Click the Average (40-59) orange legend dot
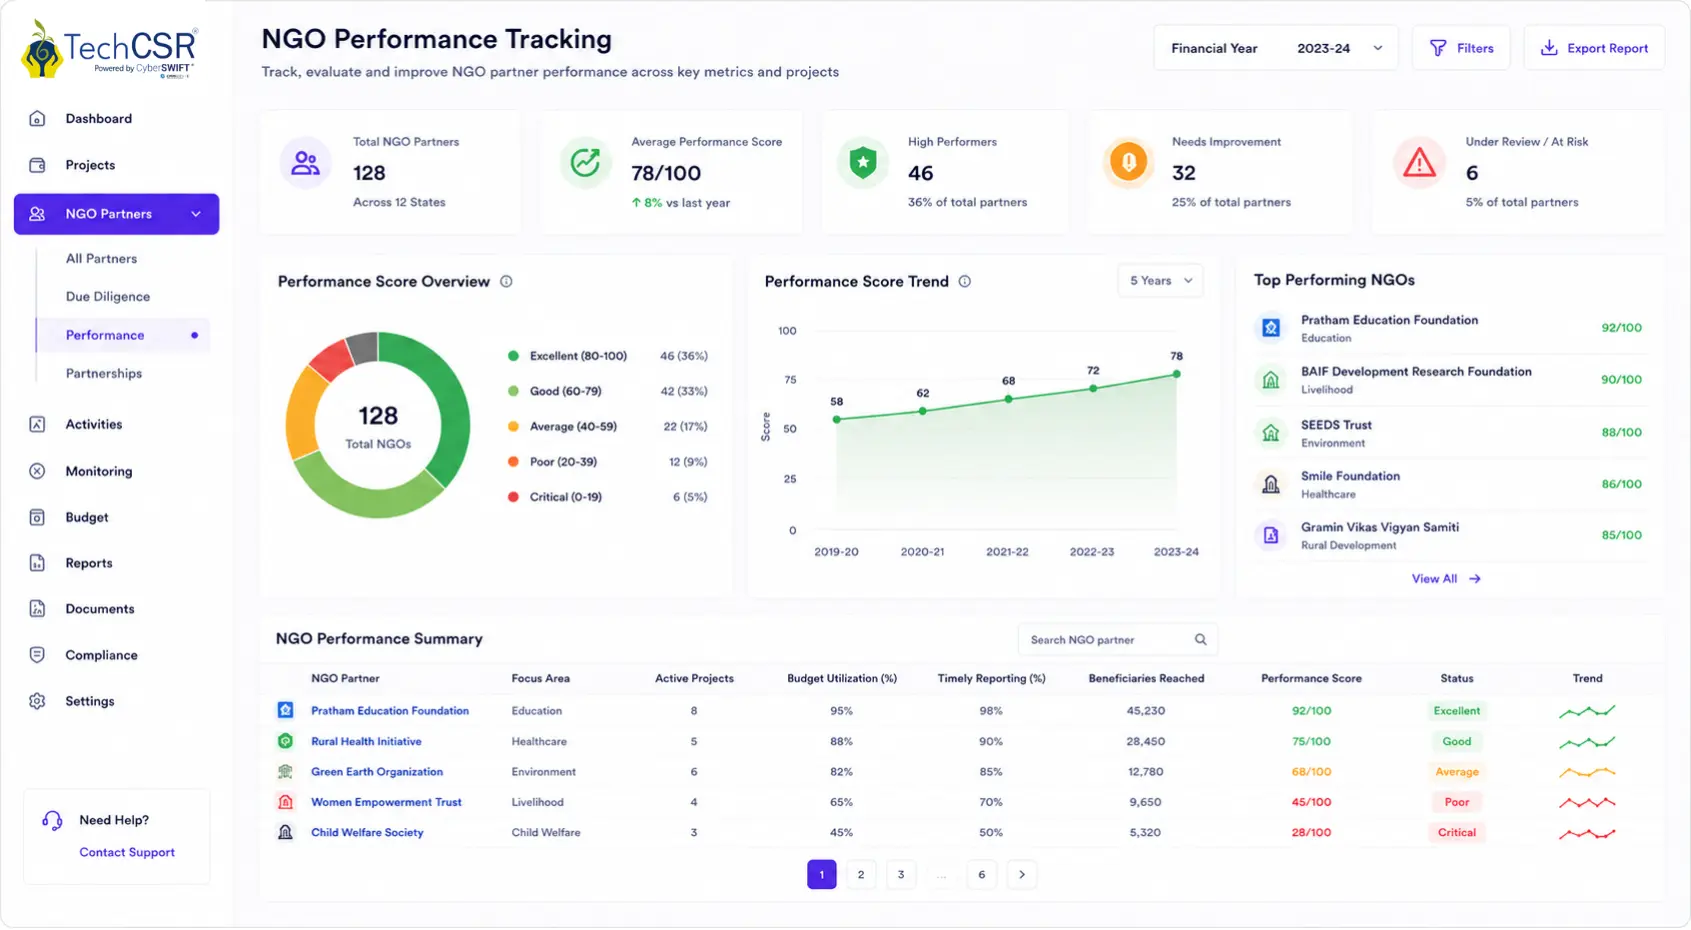Viewport: 1691px width, 930px height. click(x=513, y=426)
